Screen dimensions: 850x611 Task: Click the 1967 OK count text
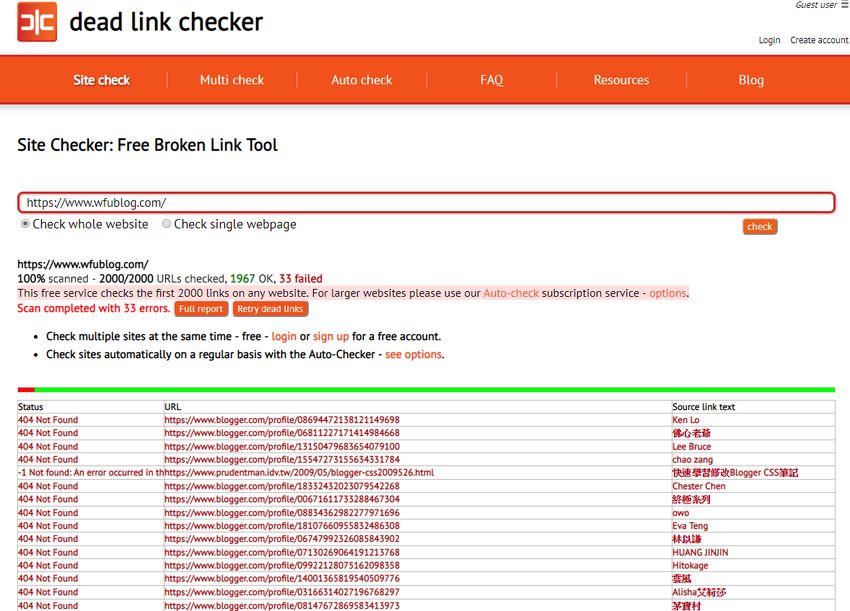pyautogui.click(x=252, y=279)
